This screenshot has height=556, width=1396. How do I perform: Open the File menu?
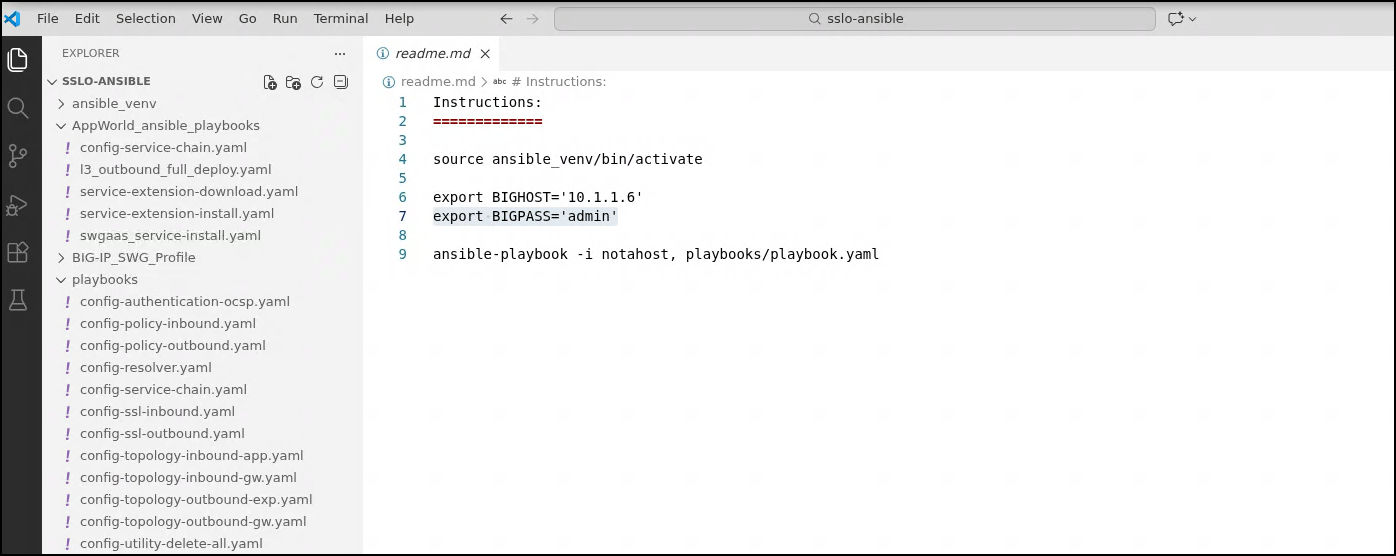click(x=47, y=18)
